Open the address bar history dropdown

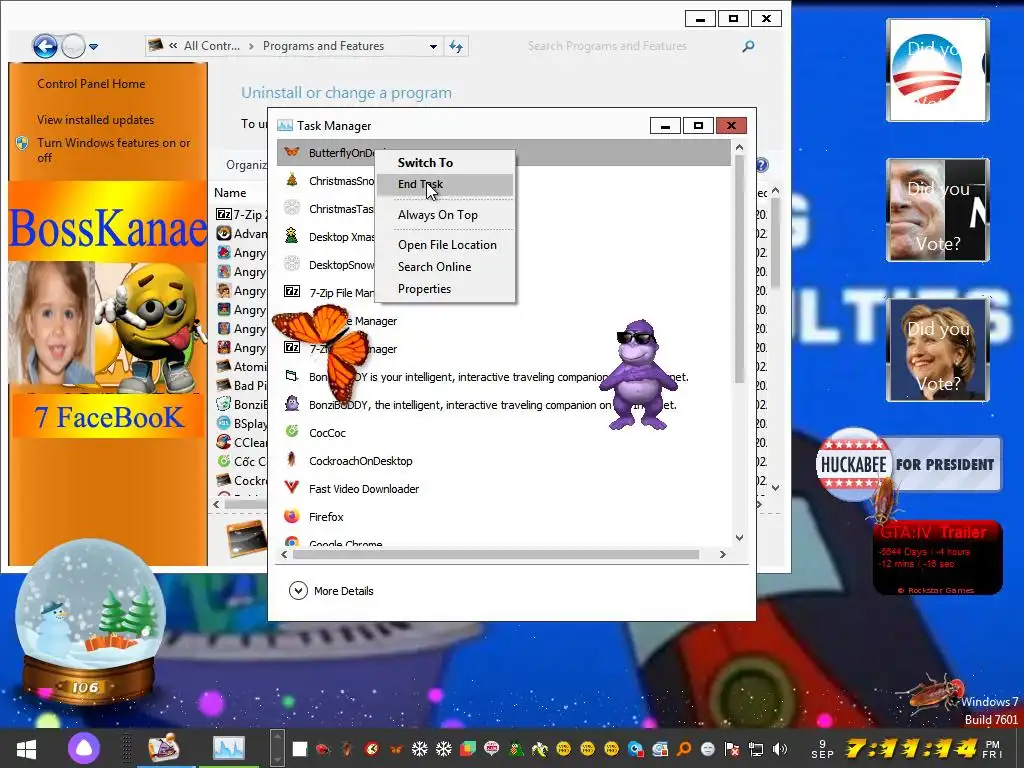click(x=433, y=46)
